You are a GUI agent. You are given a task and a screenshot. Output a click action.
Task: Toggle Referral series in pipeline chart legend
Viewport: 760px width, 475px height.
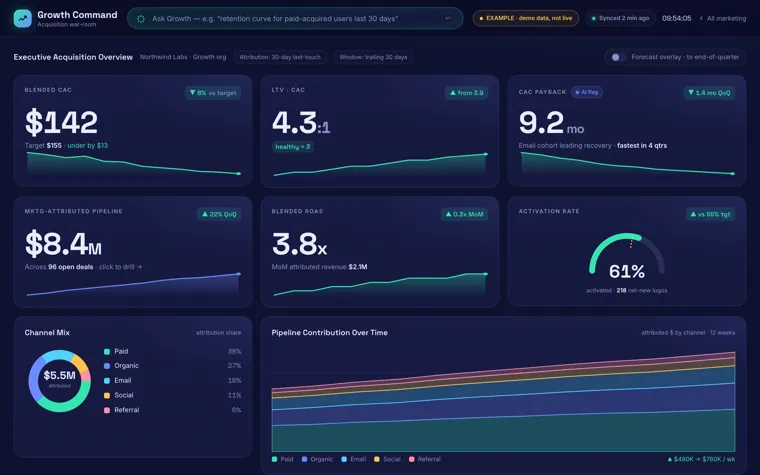(x=425, y=459)
